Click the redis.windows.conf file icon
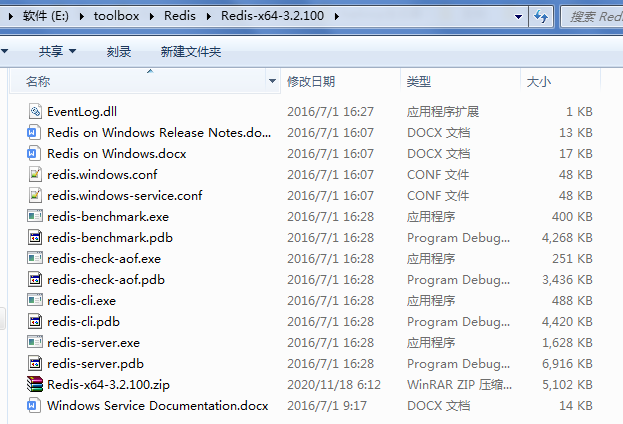Screen dimensions: 623x424 tap(35, 174)
